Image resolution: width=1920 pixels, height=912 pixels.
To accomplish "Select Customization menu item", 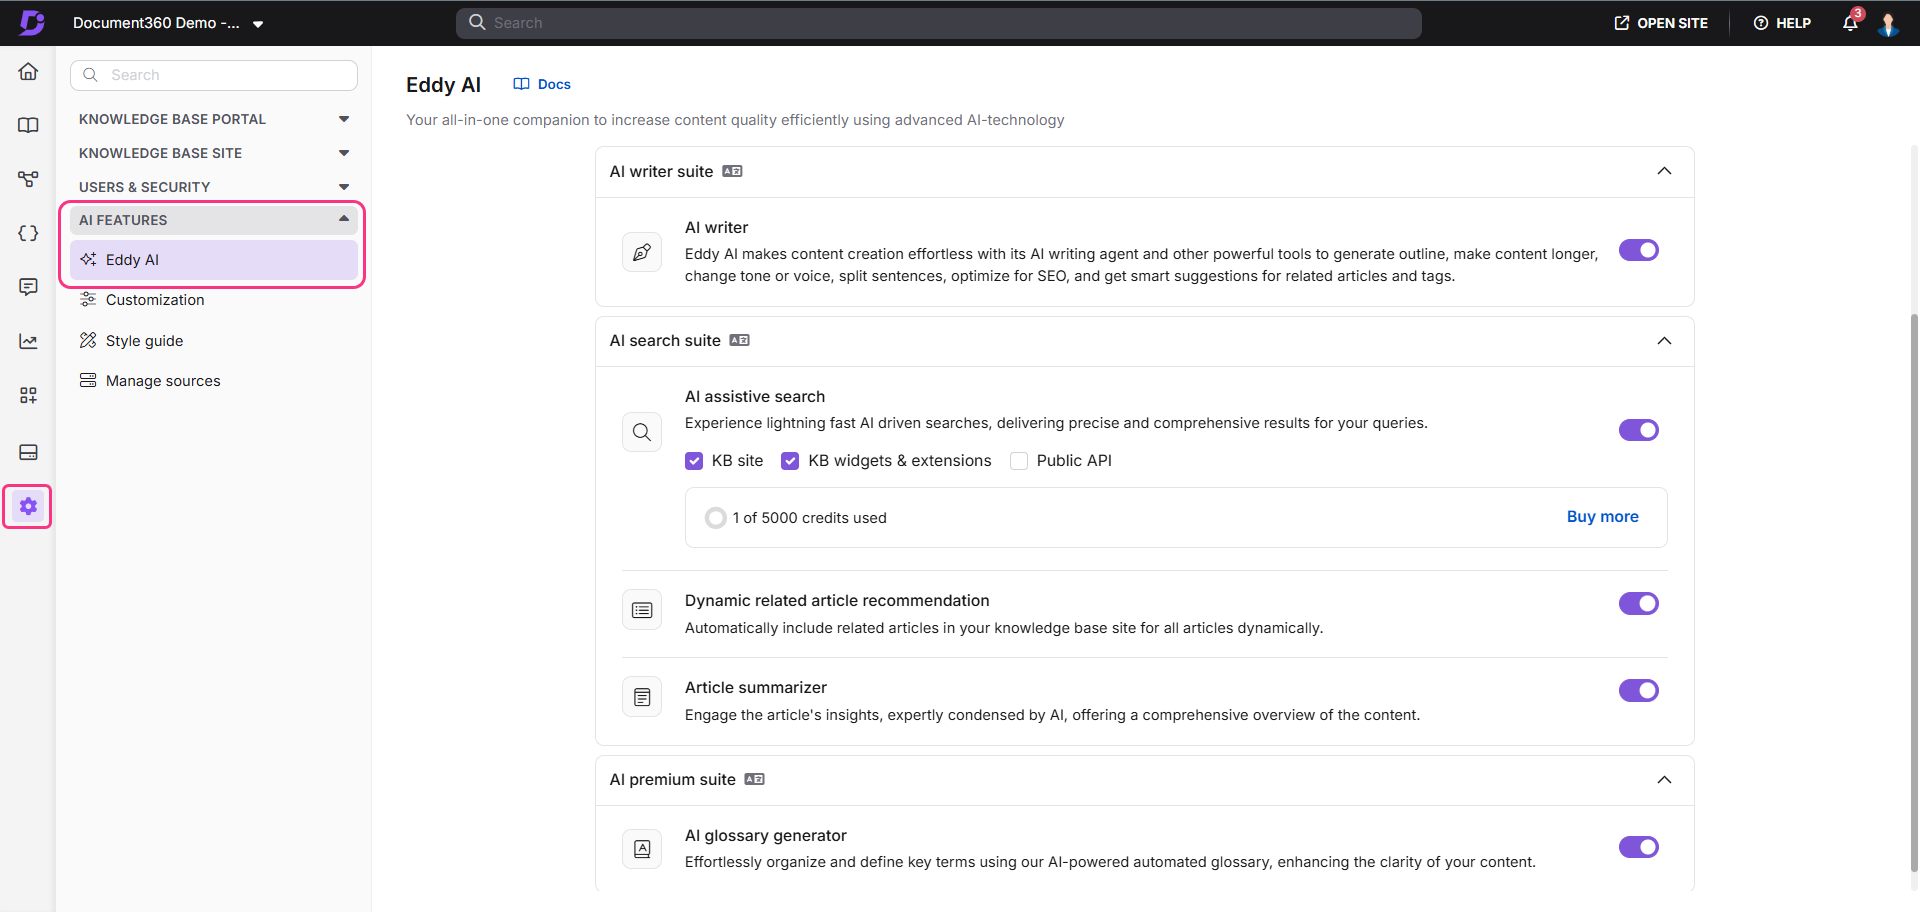I will pyautogui.click(x=214, y=300).
